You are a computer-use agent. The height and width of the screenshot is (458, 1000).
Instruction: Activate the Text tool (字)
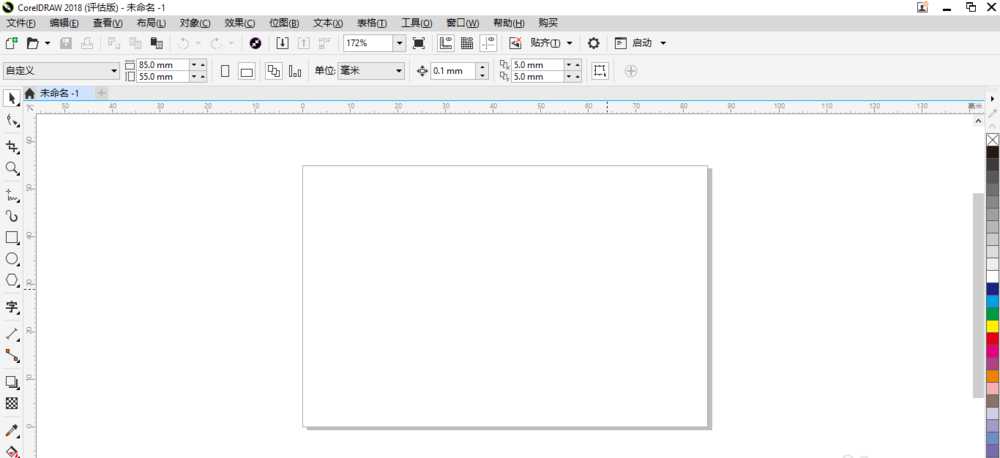coord(12,307)
